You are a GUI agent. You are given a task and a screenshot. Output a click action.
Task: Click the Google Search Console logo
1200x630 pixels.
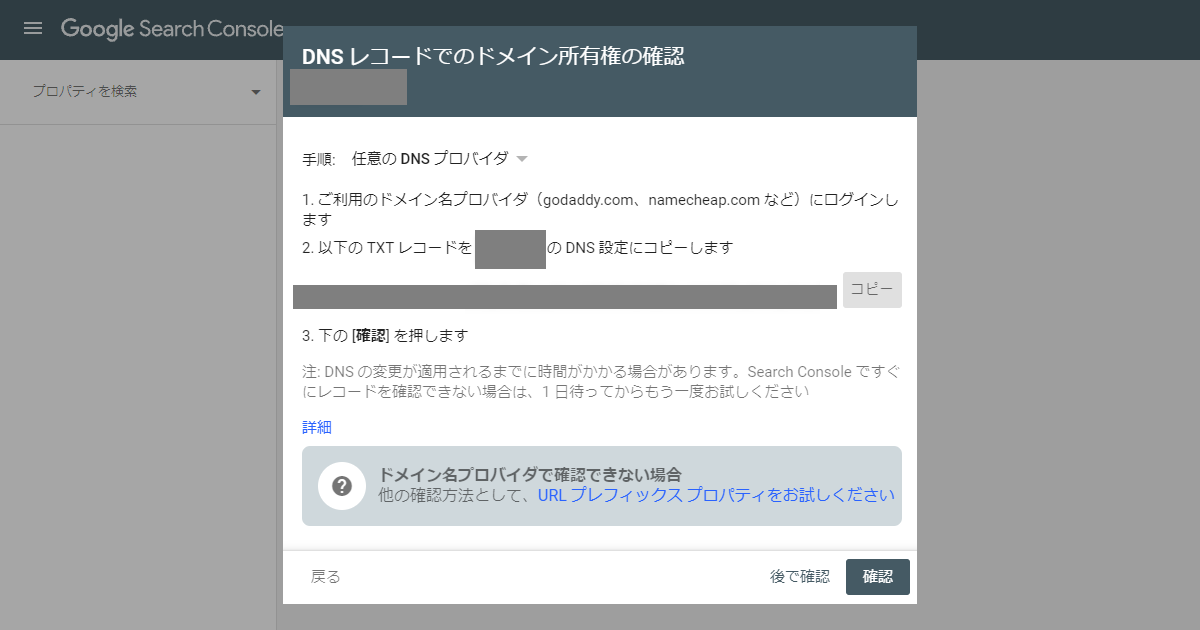[171, 29]
